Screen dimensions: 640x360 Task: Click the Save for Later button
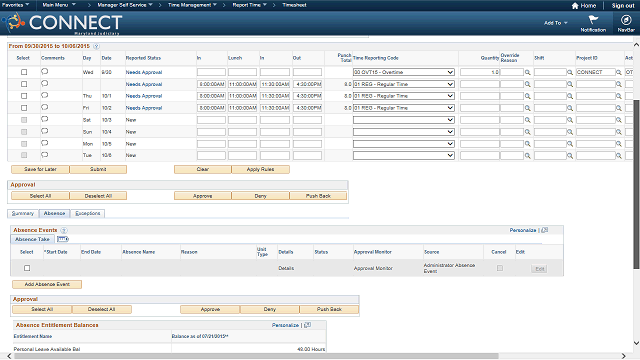coord(40,169)
